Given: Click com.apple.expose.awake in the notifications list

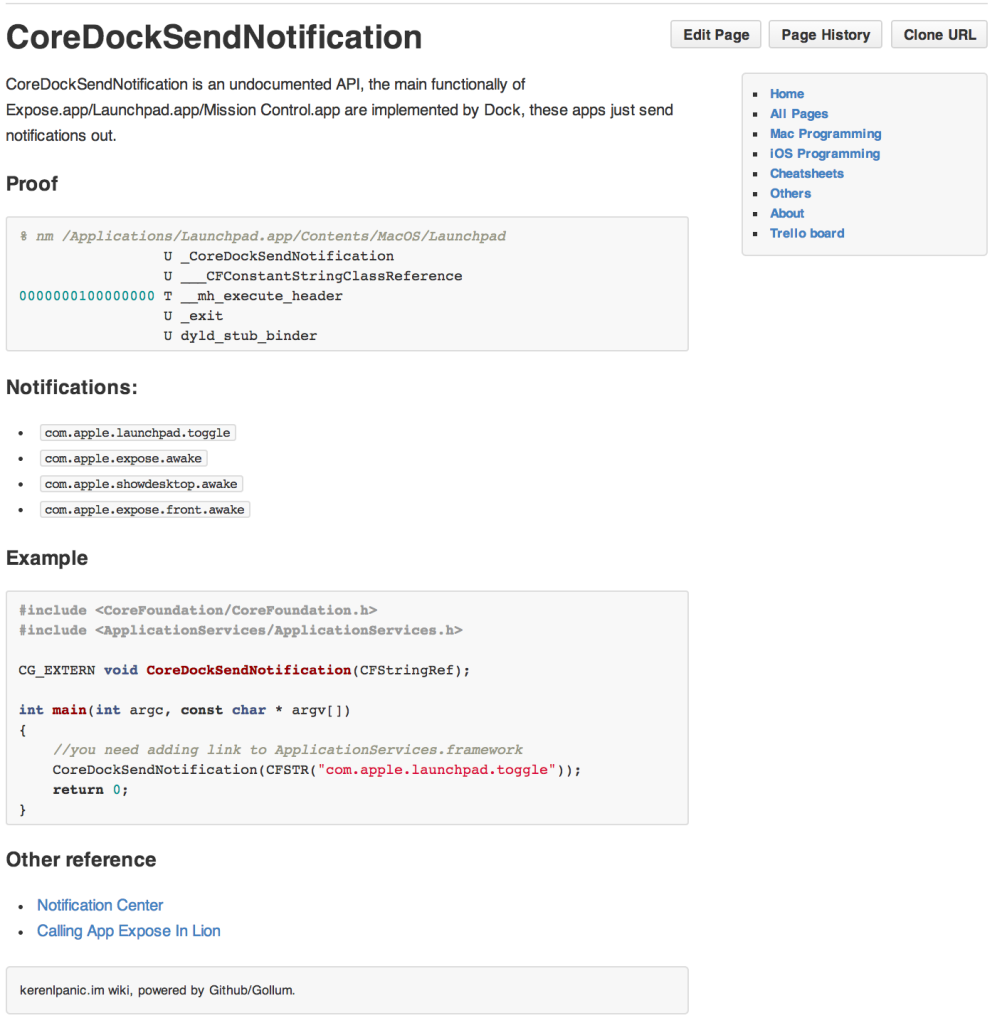Looking at the screenshot, I should tap(123, 459).
